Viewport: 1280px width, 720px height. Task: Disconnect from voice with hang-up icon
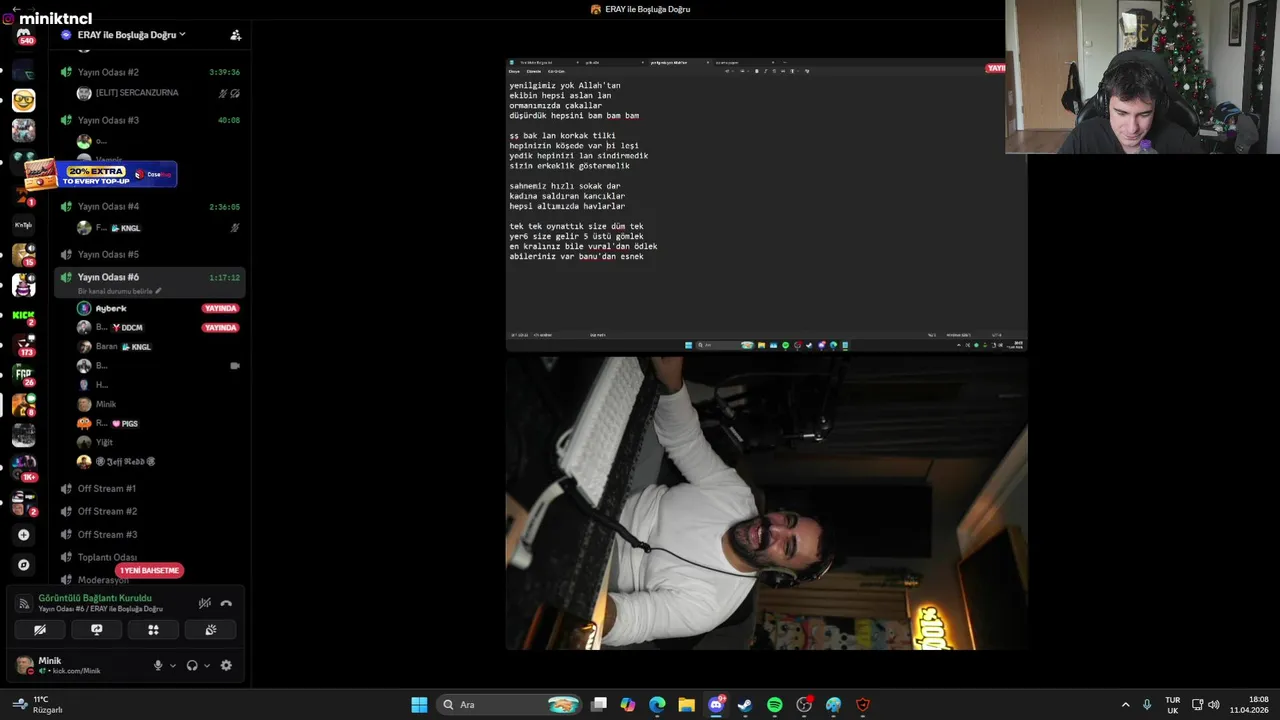226,603
